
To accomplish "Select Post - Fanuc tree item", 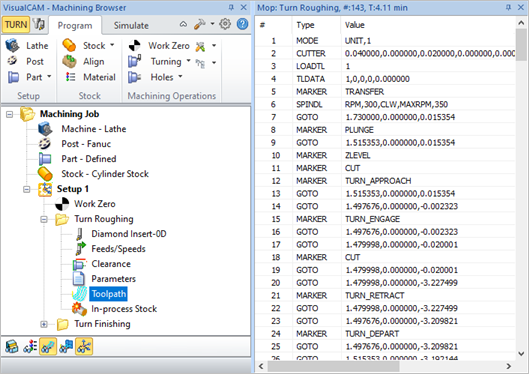I will [86, 144].
